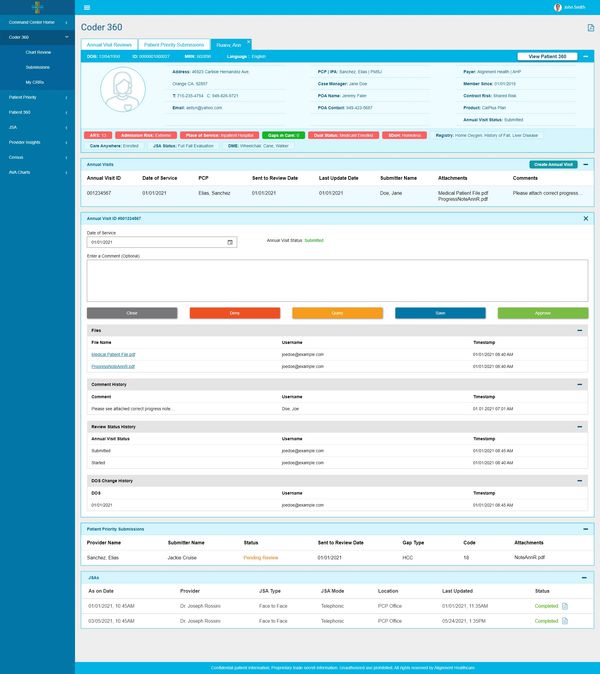Expand AVA Charts sidebar menu
Image resolution: width=600 pixels, height=674 pixels.
coord(37,172)
